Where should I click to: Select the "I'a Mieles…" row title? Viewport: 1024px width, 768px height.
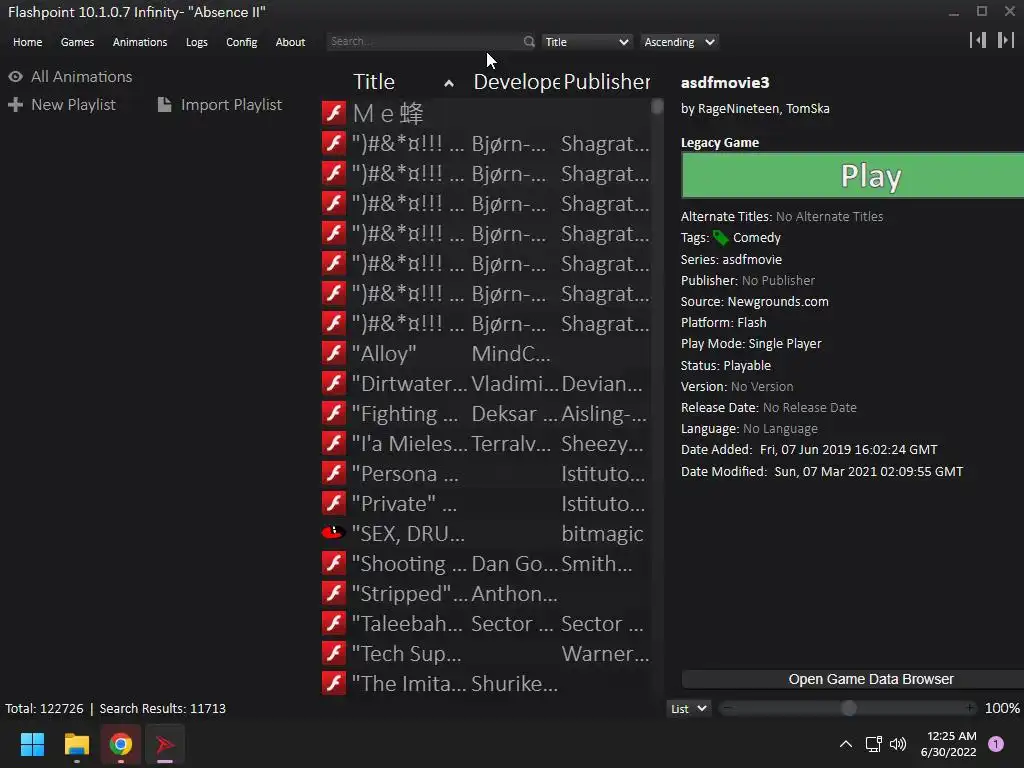point(409,443)
